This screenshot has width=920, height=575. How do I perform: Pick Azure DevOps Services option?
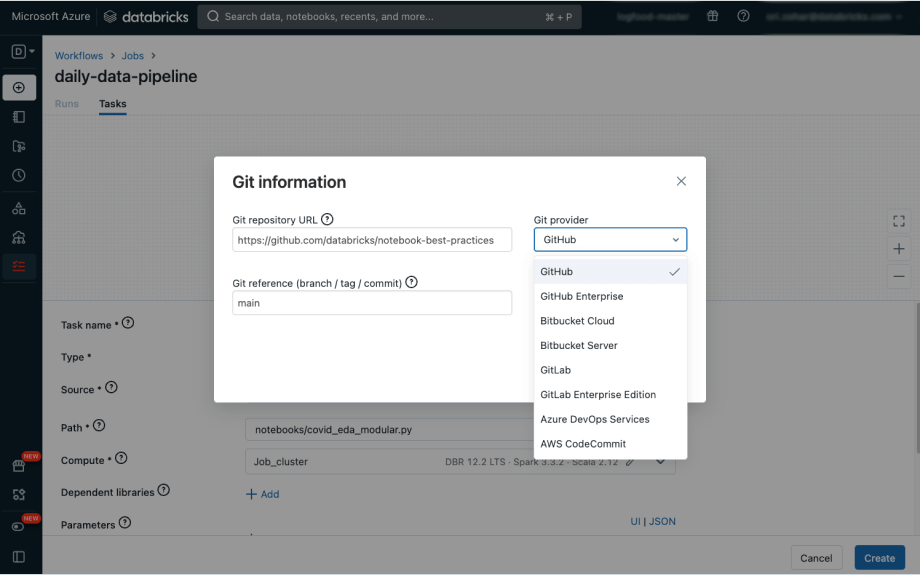pos(594,419)
